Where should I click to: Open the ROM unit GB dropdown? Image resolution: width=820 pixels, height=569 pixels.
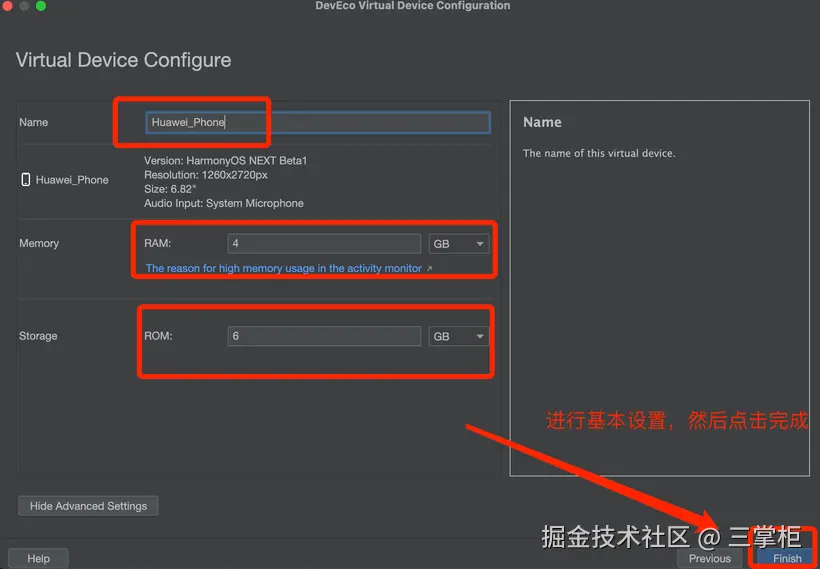click(459, 336)
